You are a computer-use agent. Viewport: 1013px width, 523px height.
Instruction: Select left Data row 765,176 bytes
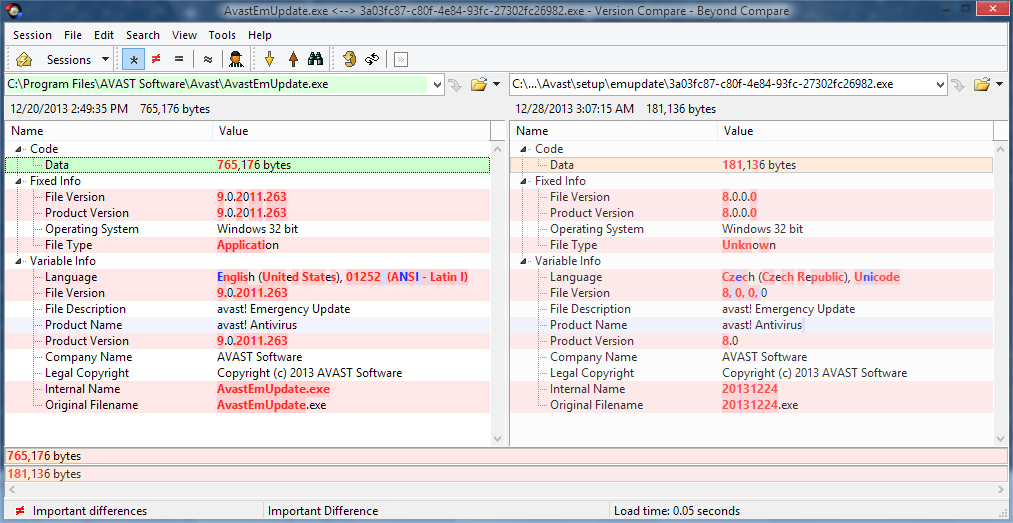[x=247, y=165]
